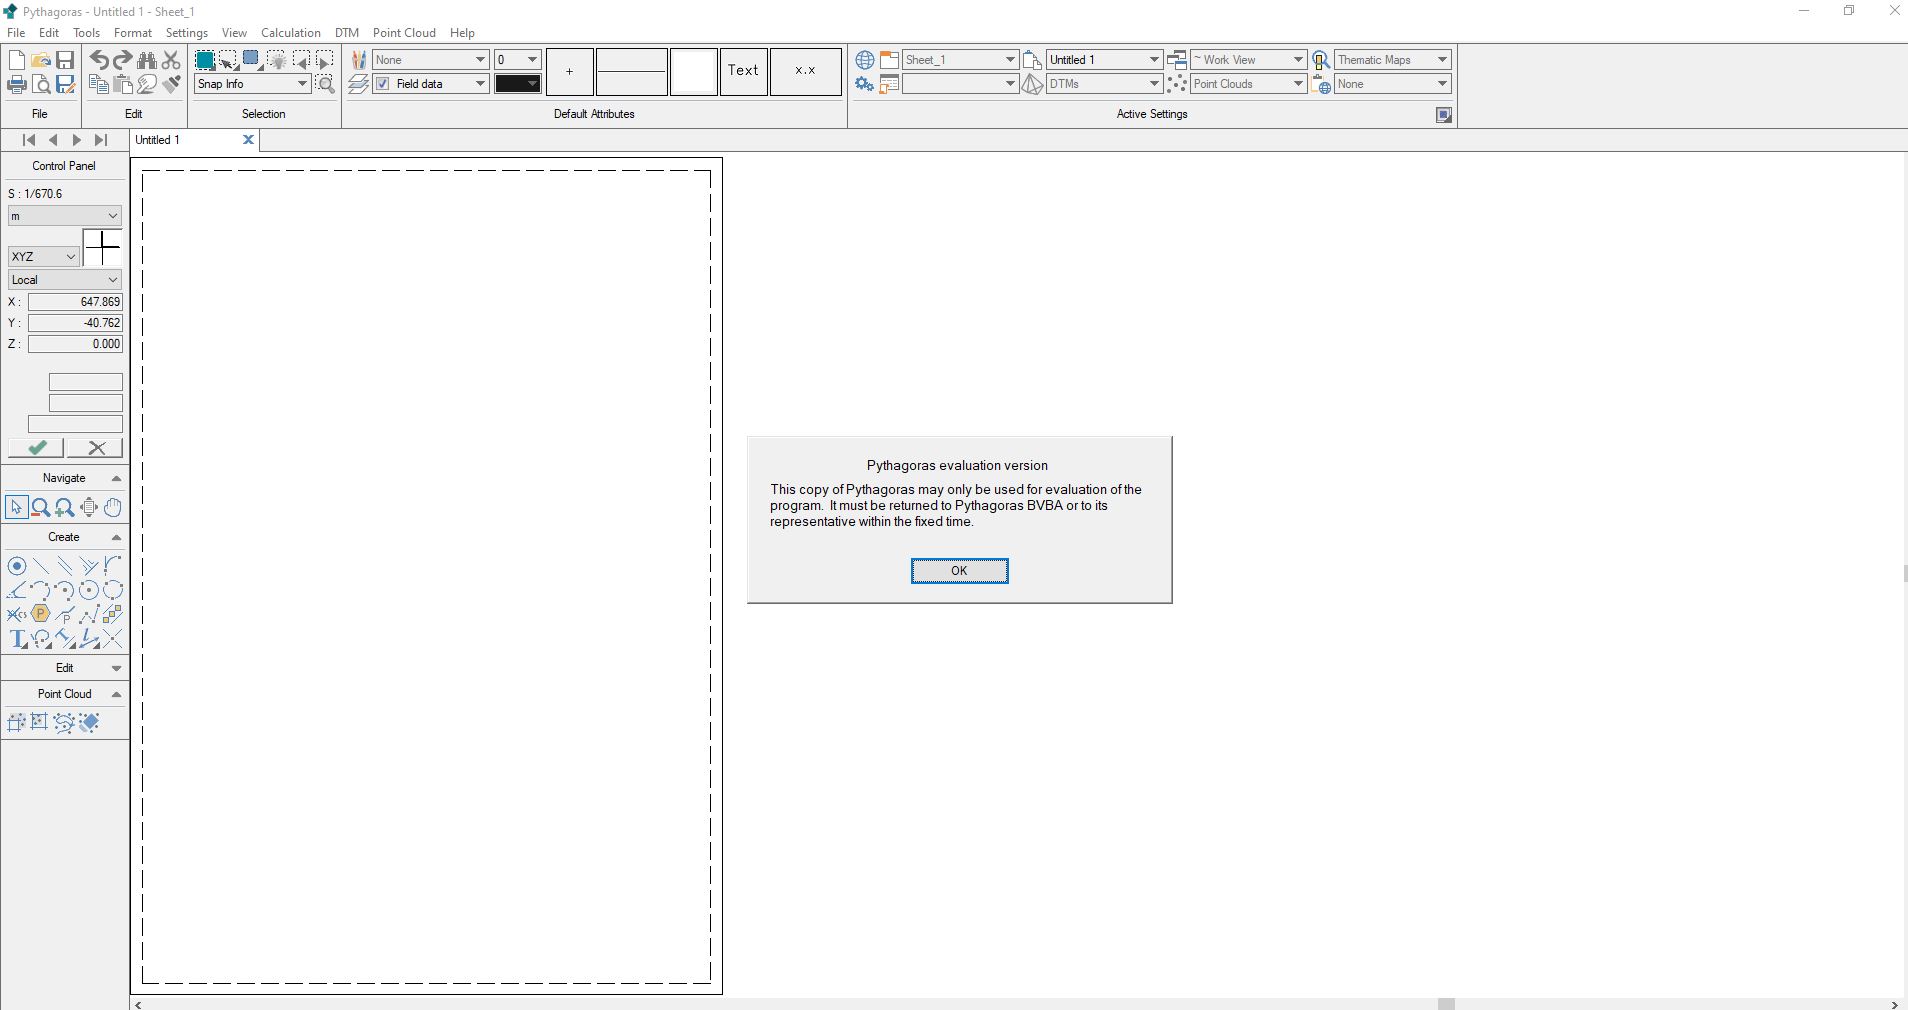The height and width of the screenshot is (1010, 1908).
Task: Toggle the filled selection rectangle mode
Action: click(x=205, y=60)
